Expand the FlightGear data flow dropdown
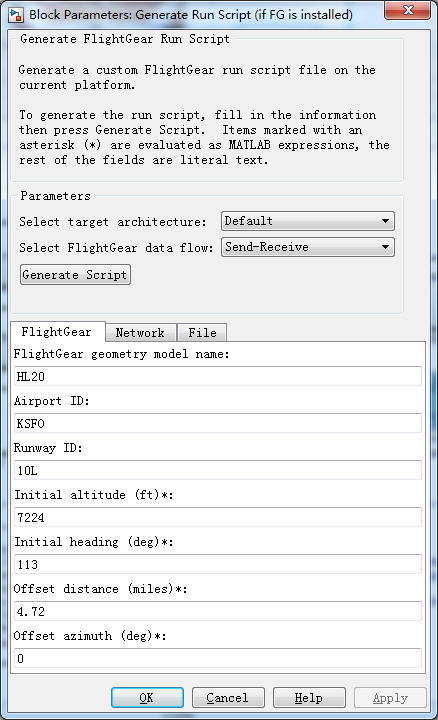The height and width of the screenshot is (720, 438). click(308, 247)
